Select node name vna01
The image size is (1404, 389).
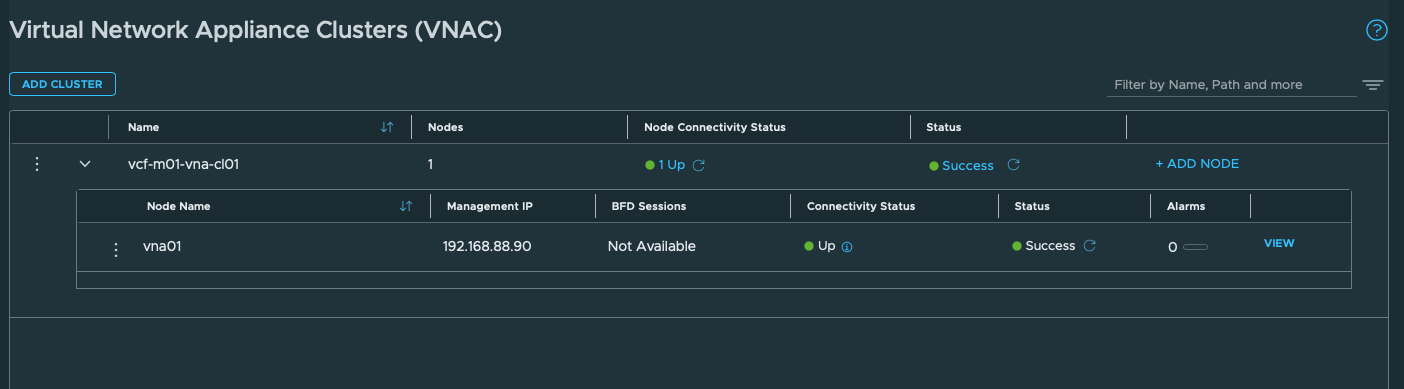point(162,245)
